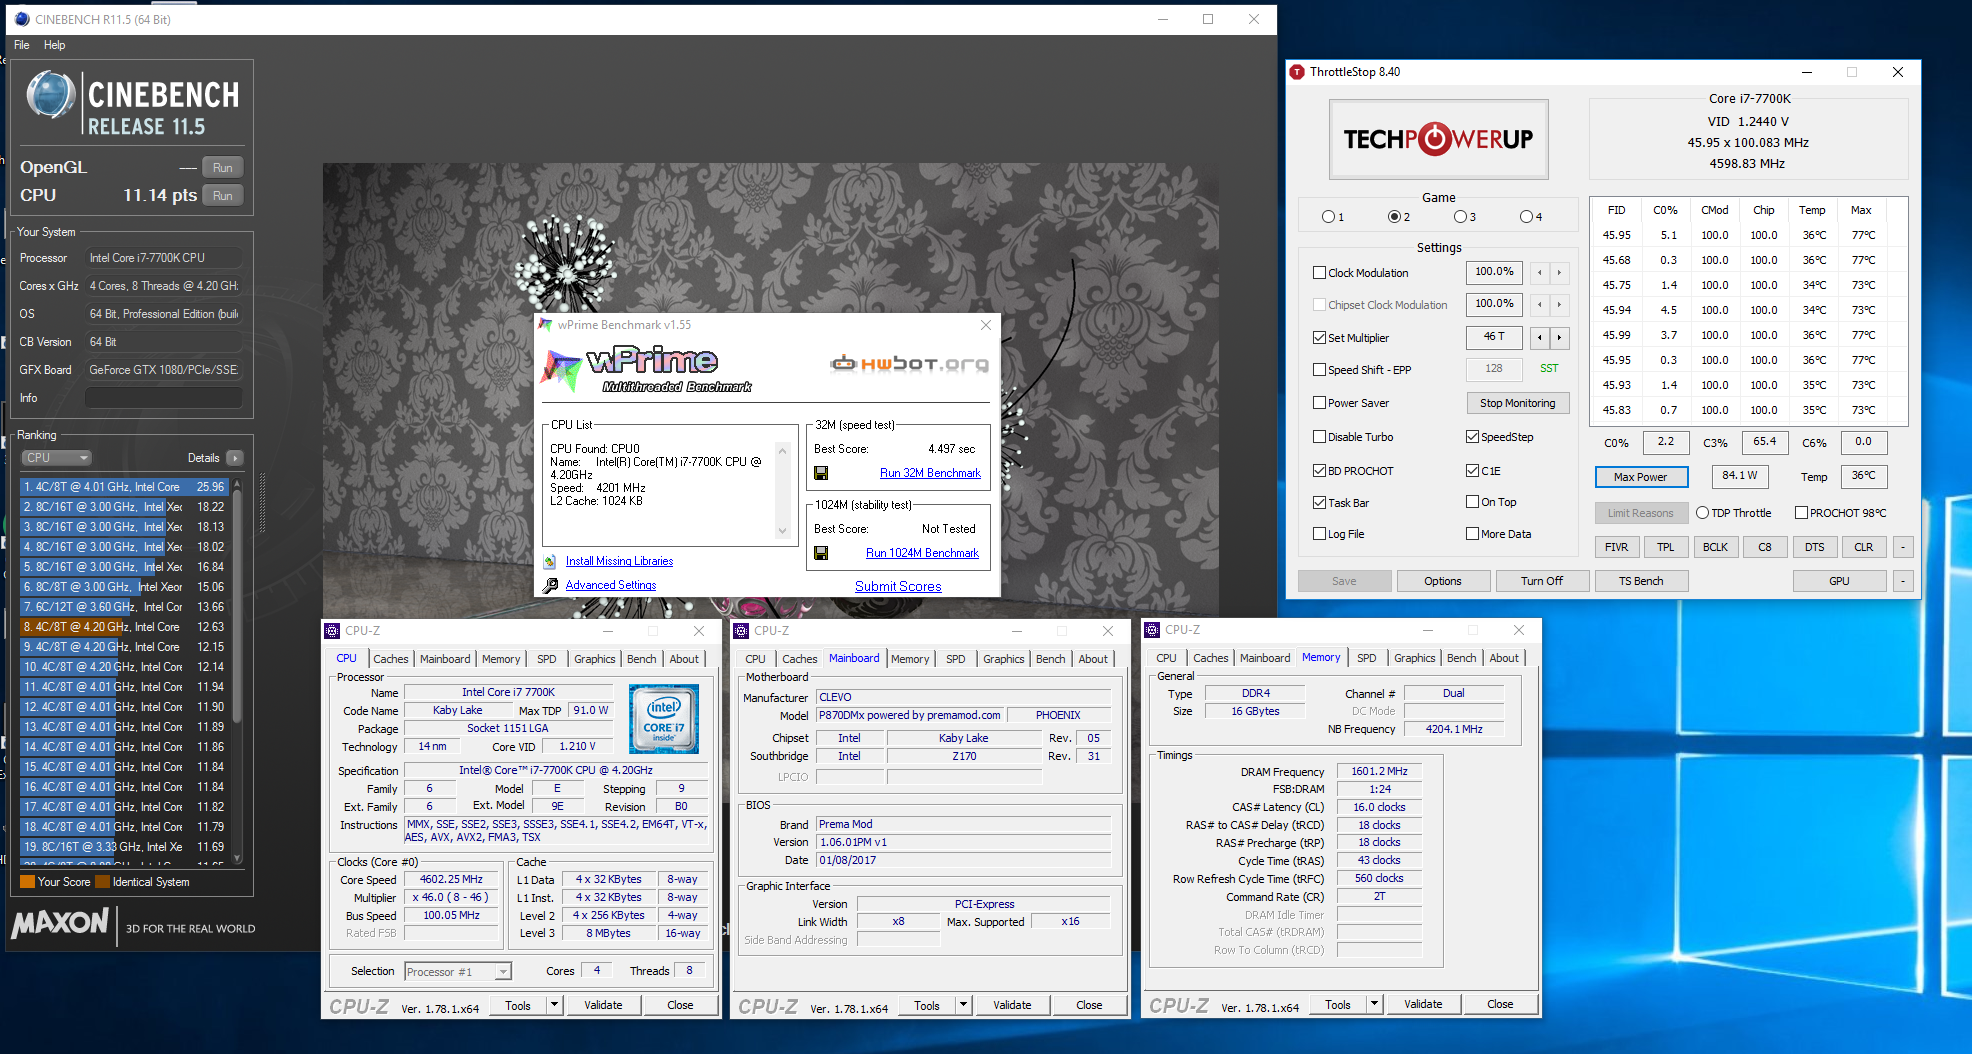This screenshot has width=1972, height=1054.
Task: Click the Install Missing Libraries icon
Action: 550,562
